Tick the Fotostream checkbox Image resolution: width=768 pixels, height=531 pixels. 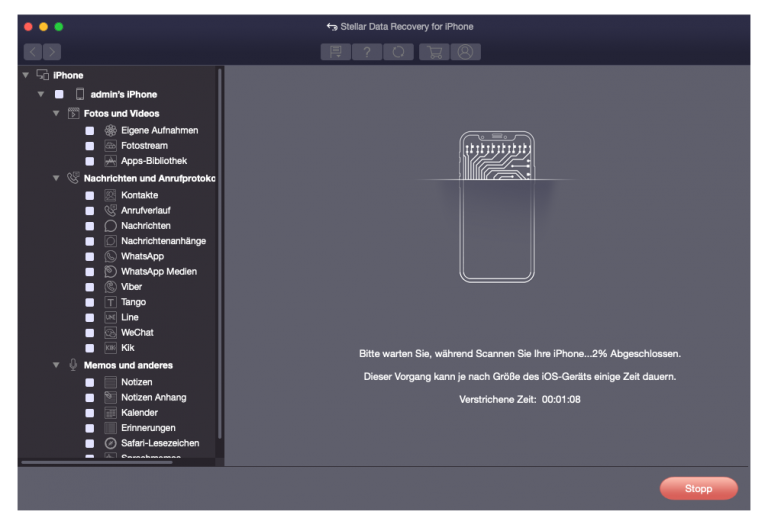90,146
